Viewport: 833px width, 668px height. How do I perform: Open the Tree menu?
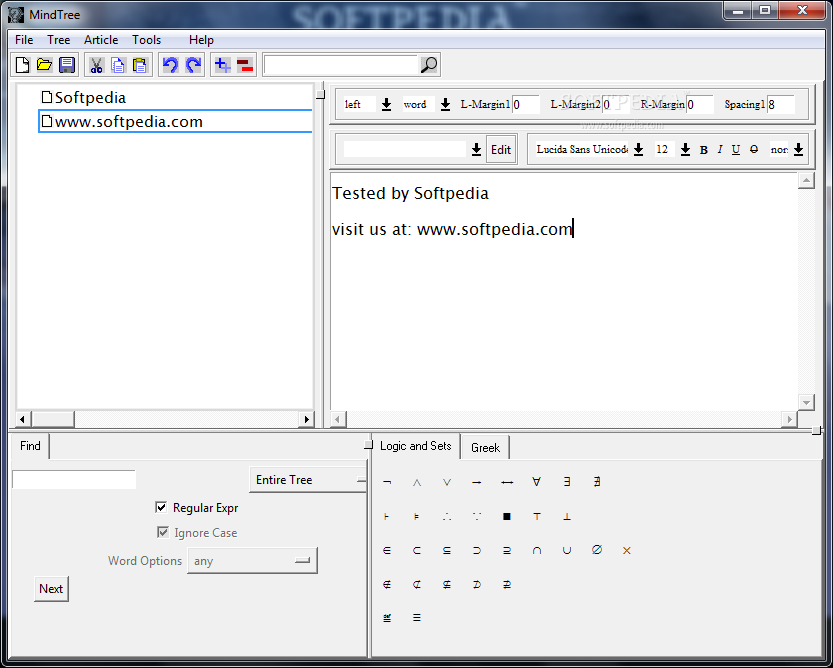click(x=58, y=40)
